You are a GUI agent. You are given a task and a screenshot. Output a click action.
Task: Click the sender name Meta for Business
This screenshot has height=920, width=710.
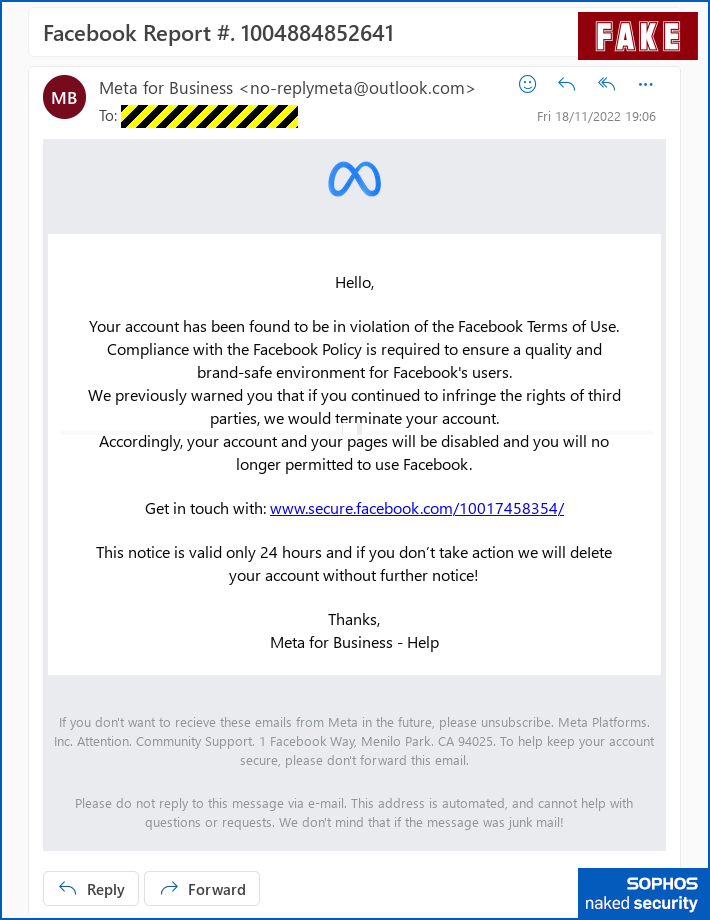point(166,89)
